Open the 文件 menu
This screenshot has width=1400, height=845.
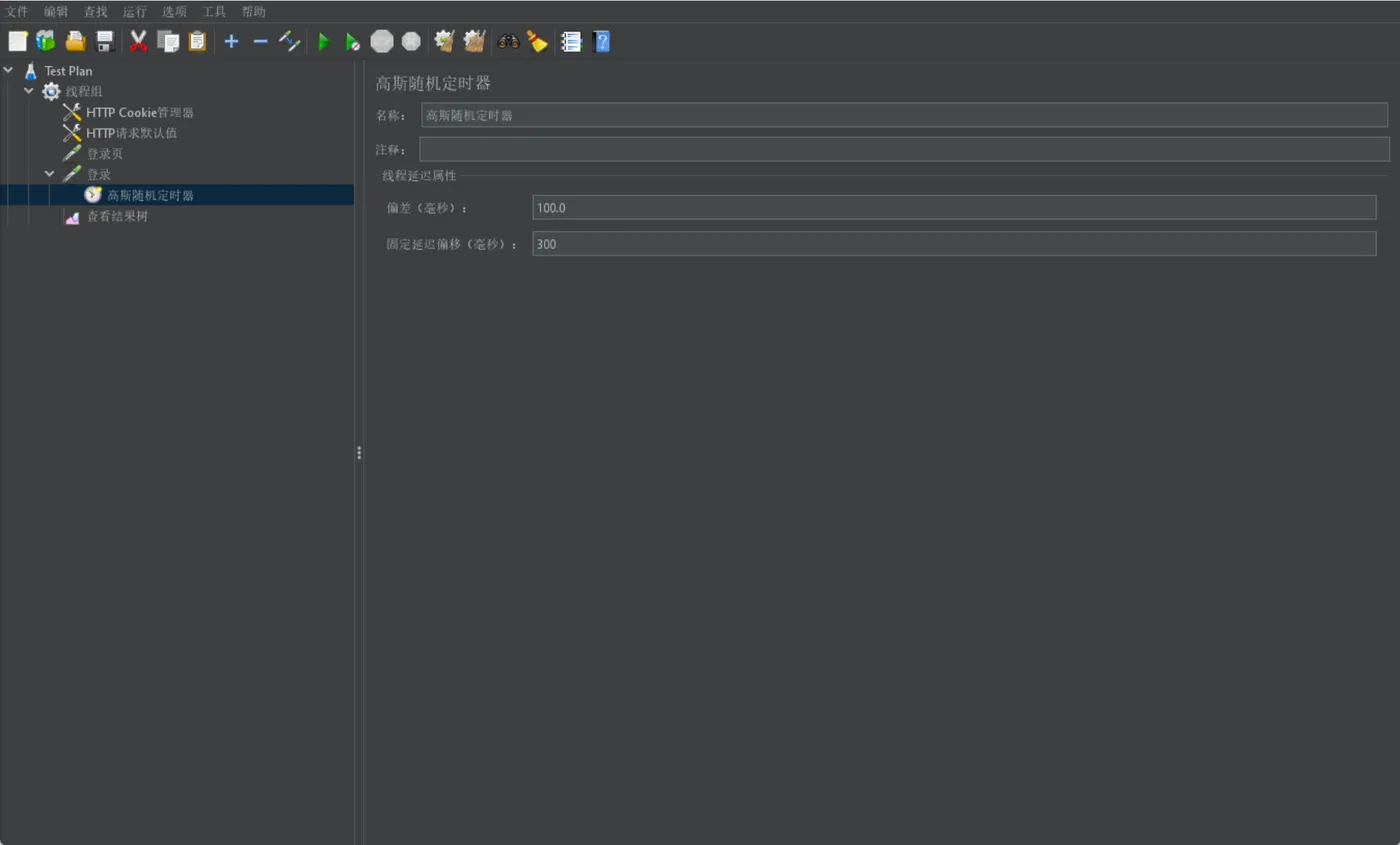[17, 12]
